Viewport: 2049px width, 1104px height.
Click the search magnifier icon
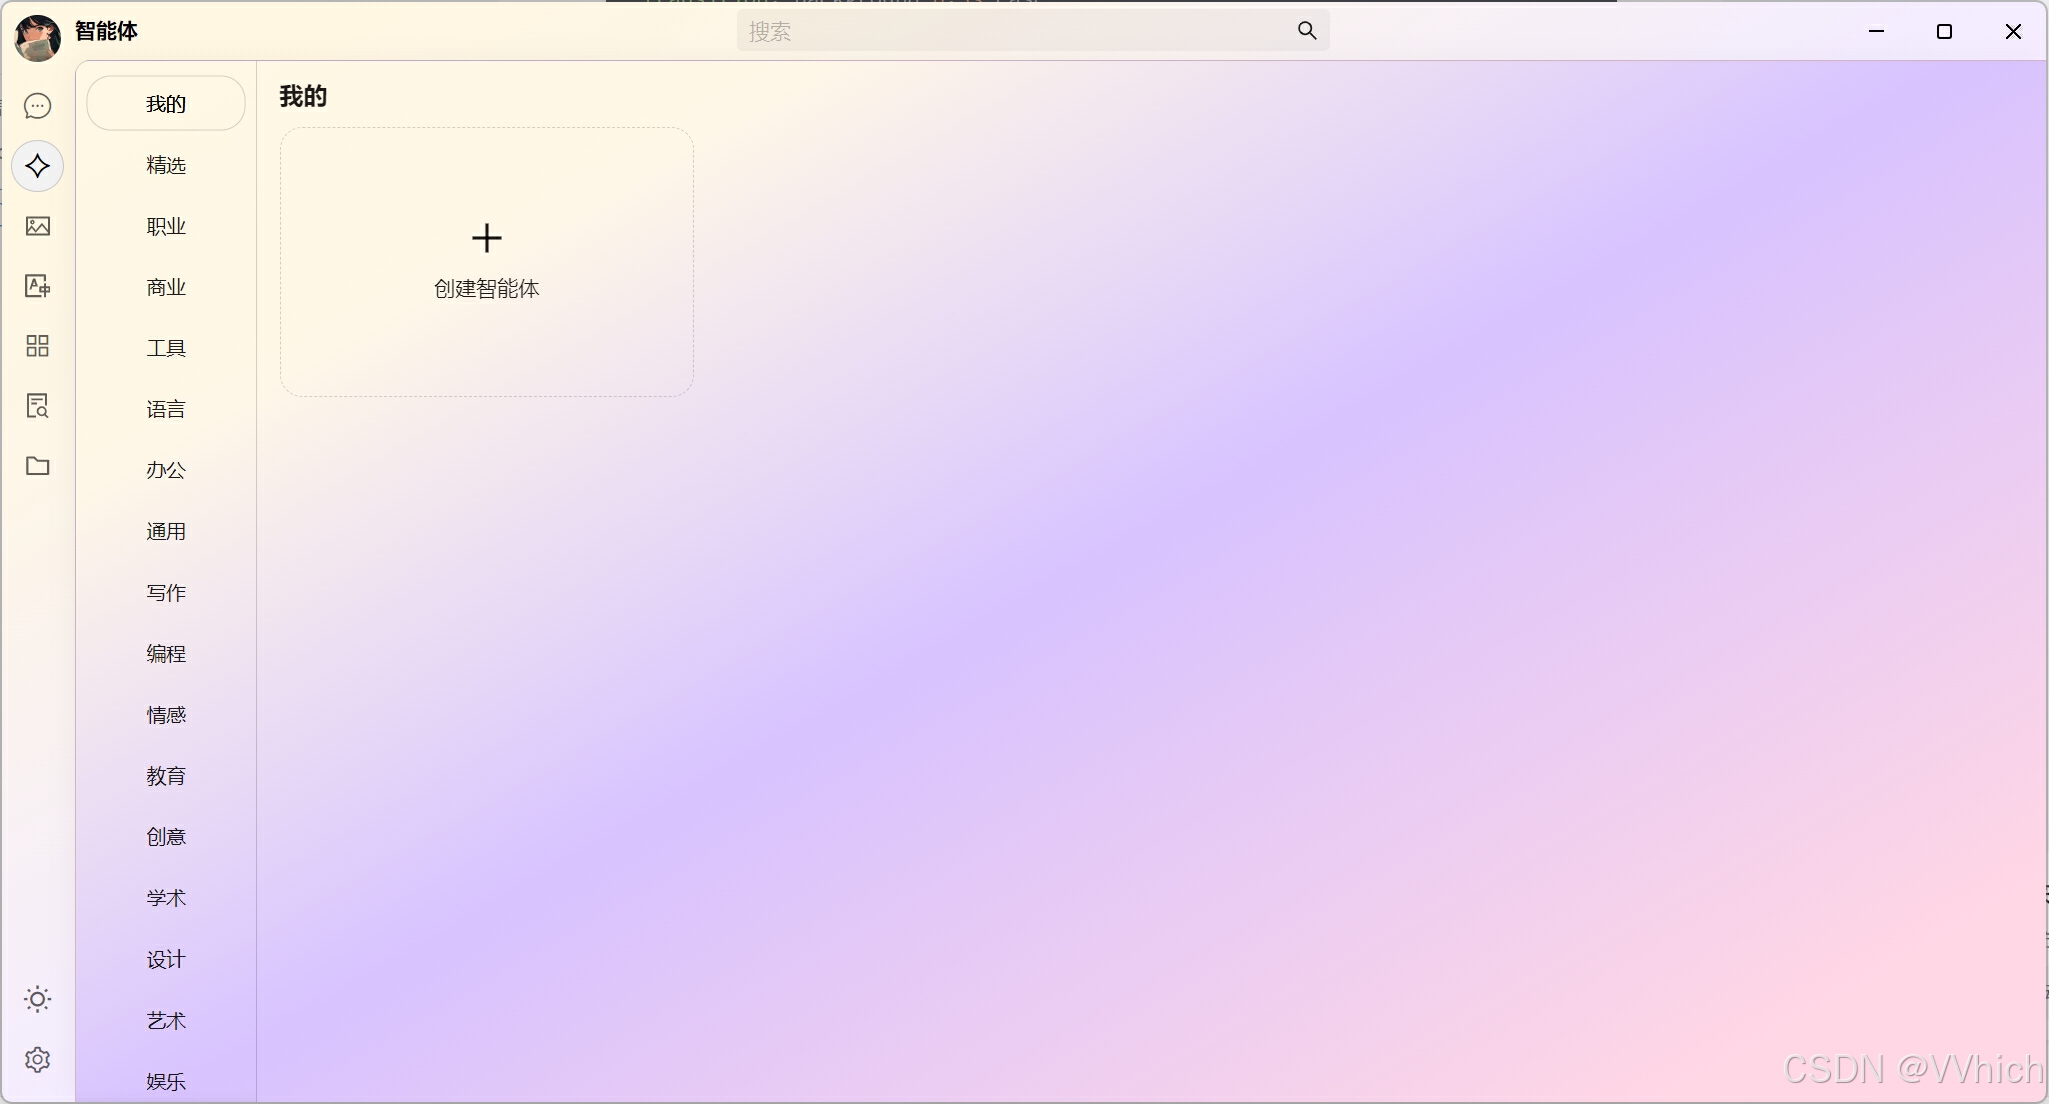(x=1307, y=31)
